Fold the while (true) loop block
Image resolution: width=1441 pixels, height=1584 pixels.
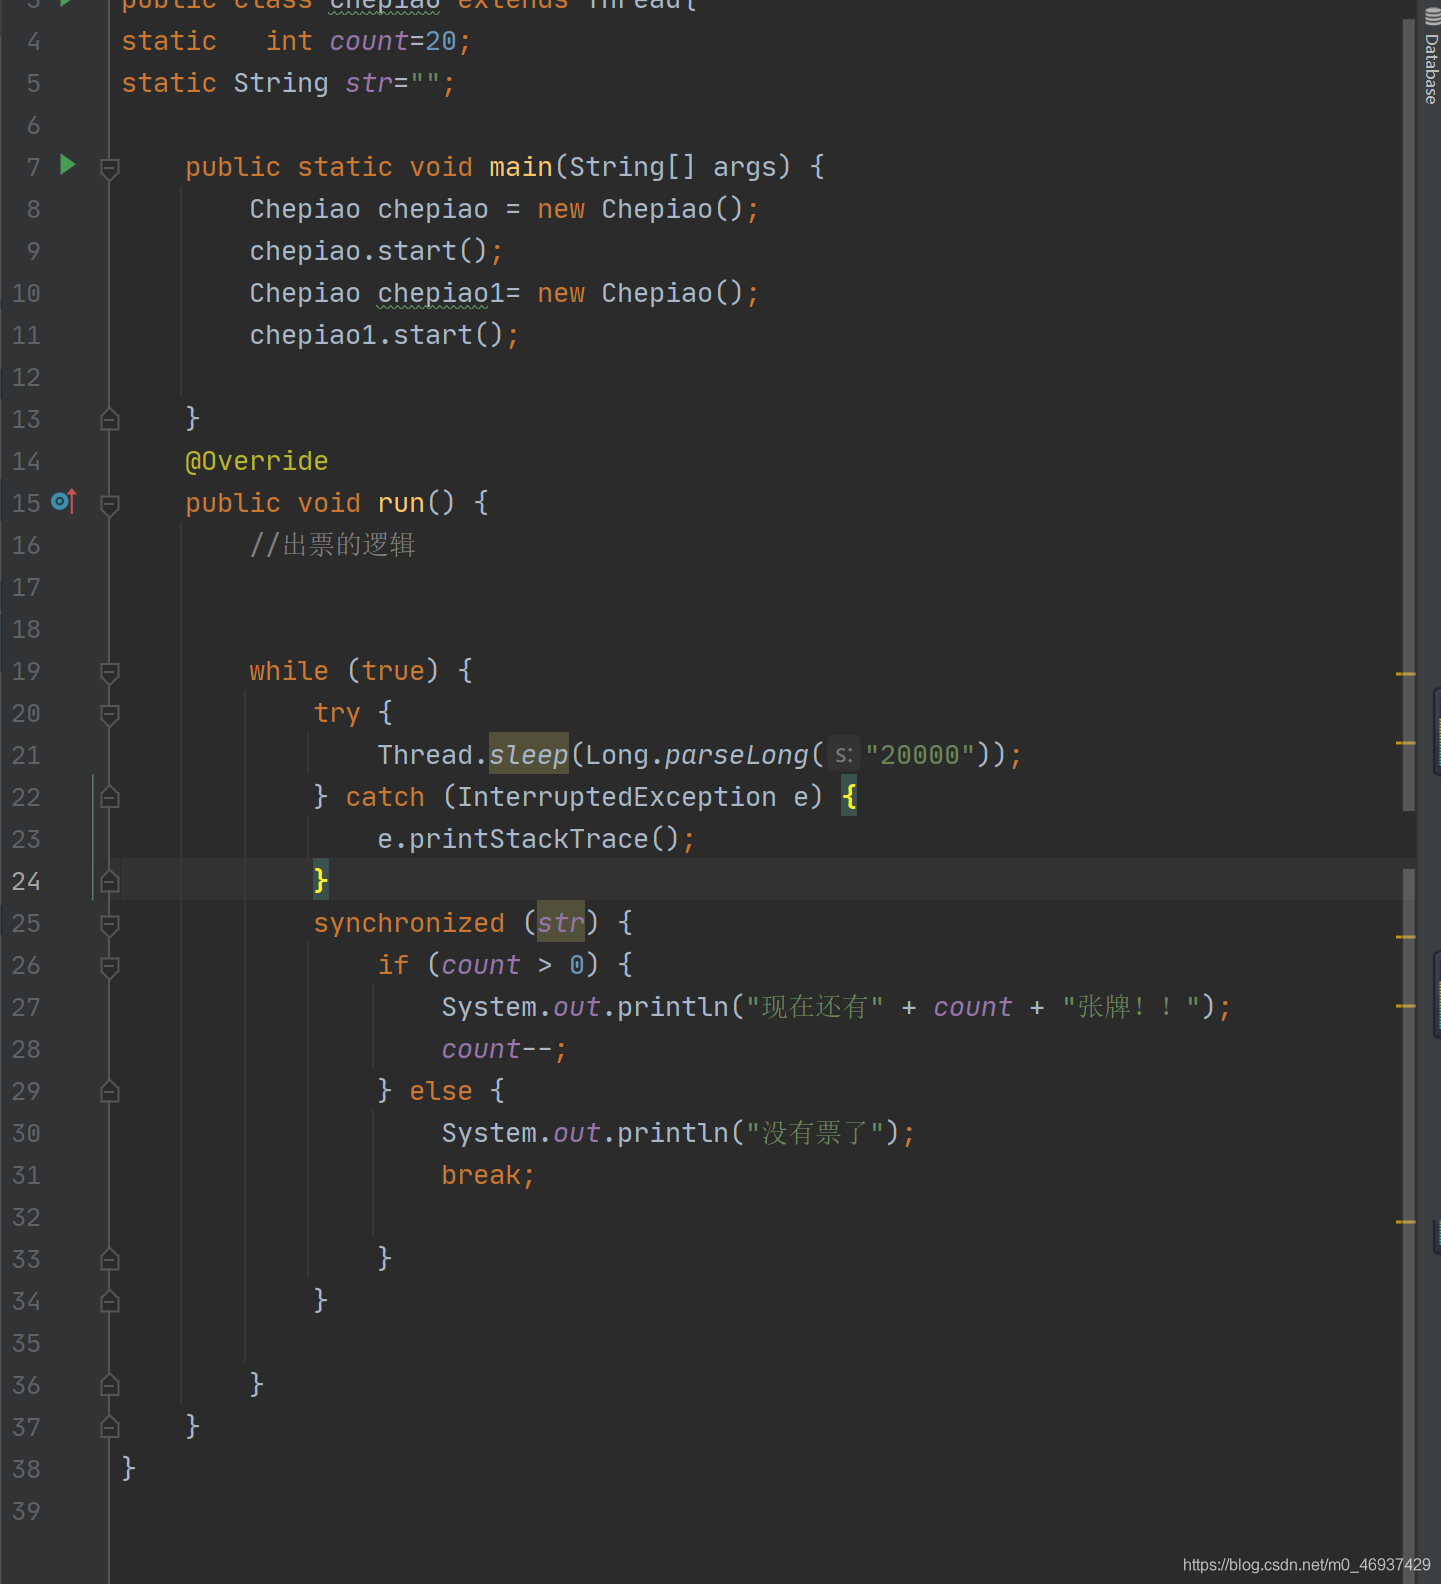(110, 672)
